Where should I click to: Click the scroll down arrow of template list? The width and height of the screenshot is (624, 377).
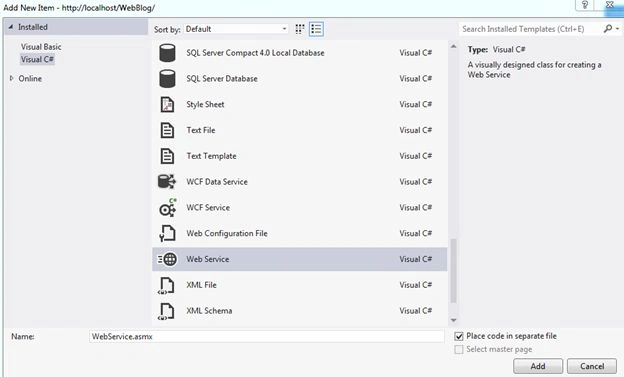click(453, 320)
